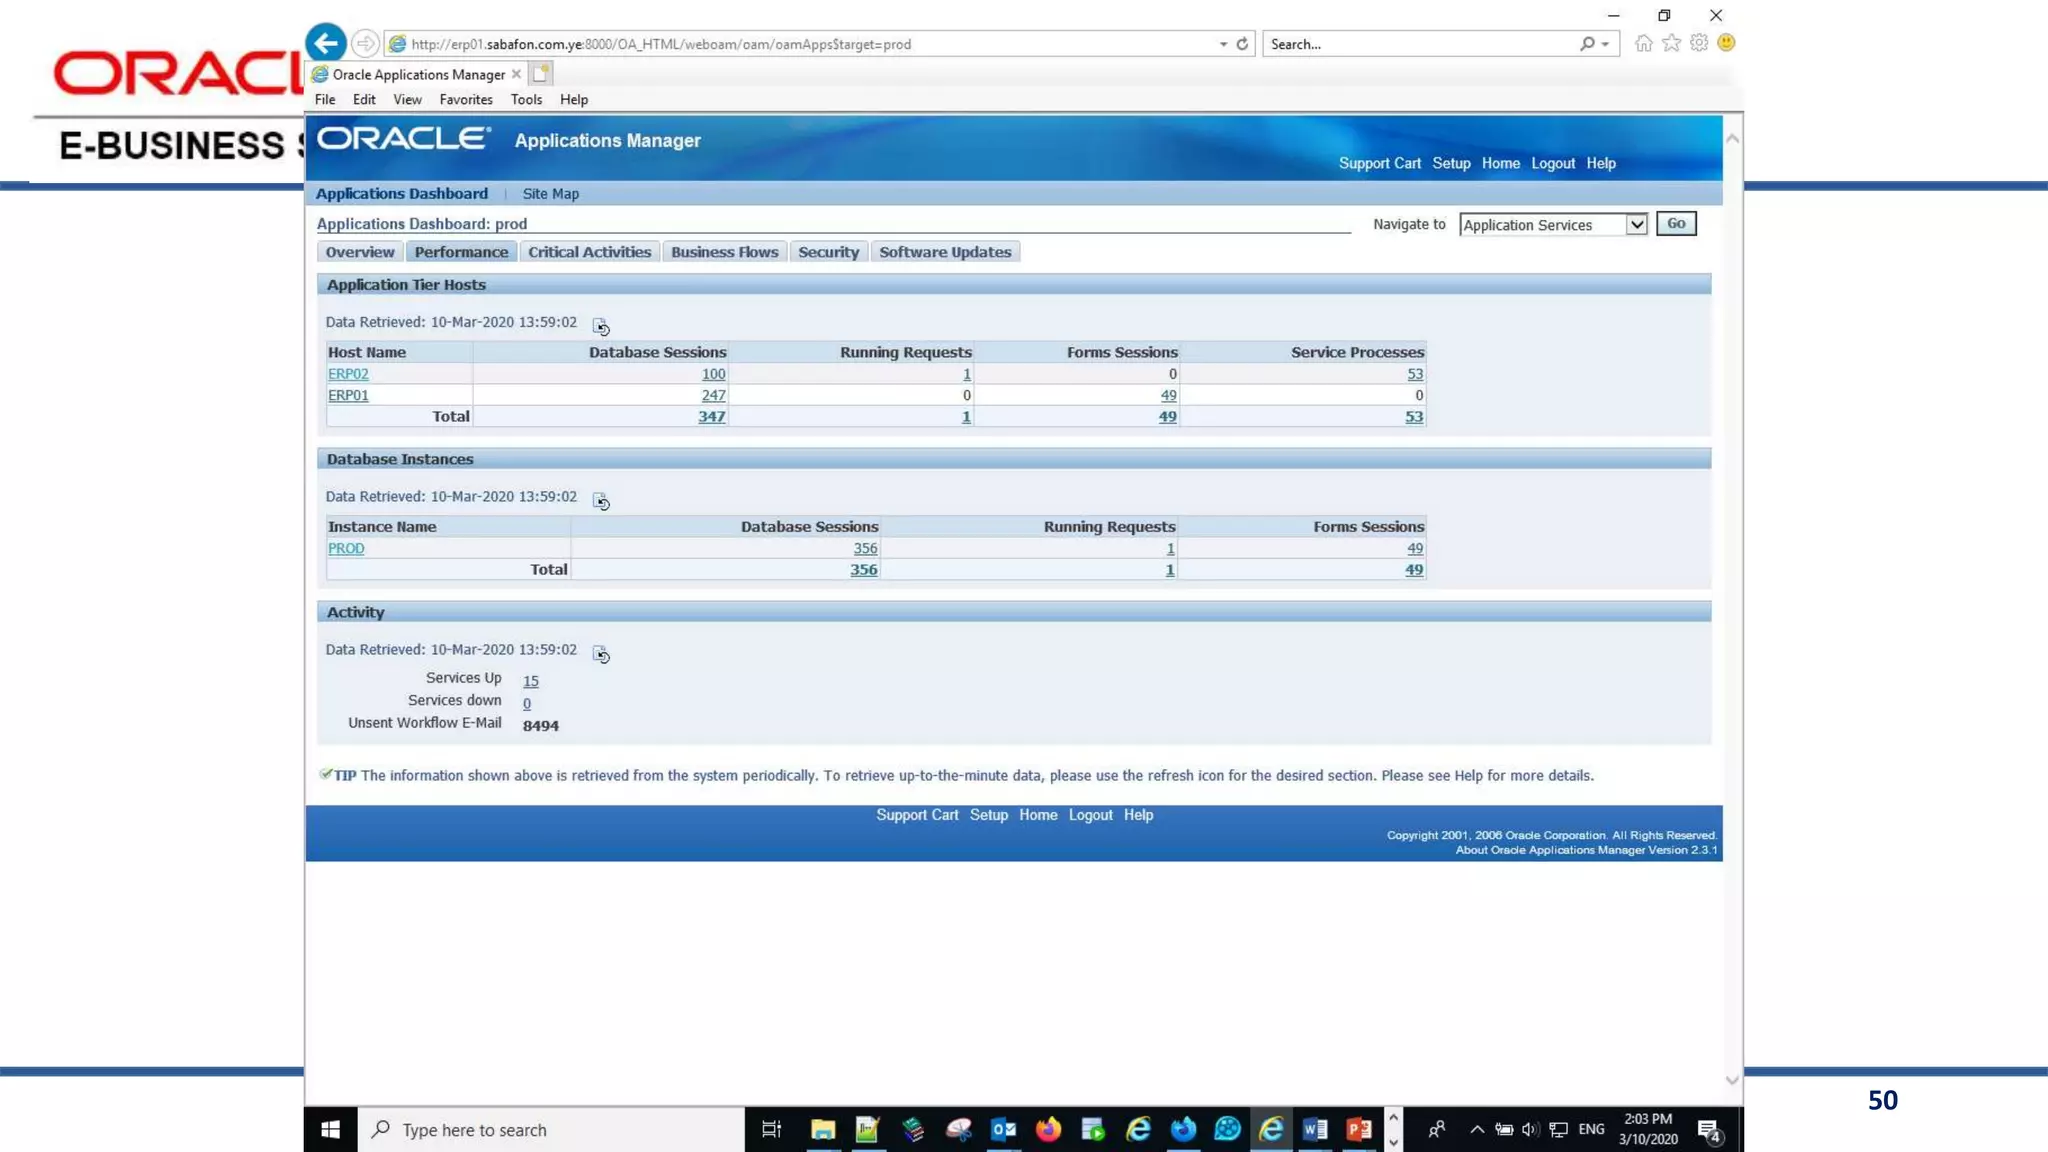Open Firefox from the taskbar

(1048, 1129)
